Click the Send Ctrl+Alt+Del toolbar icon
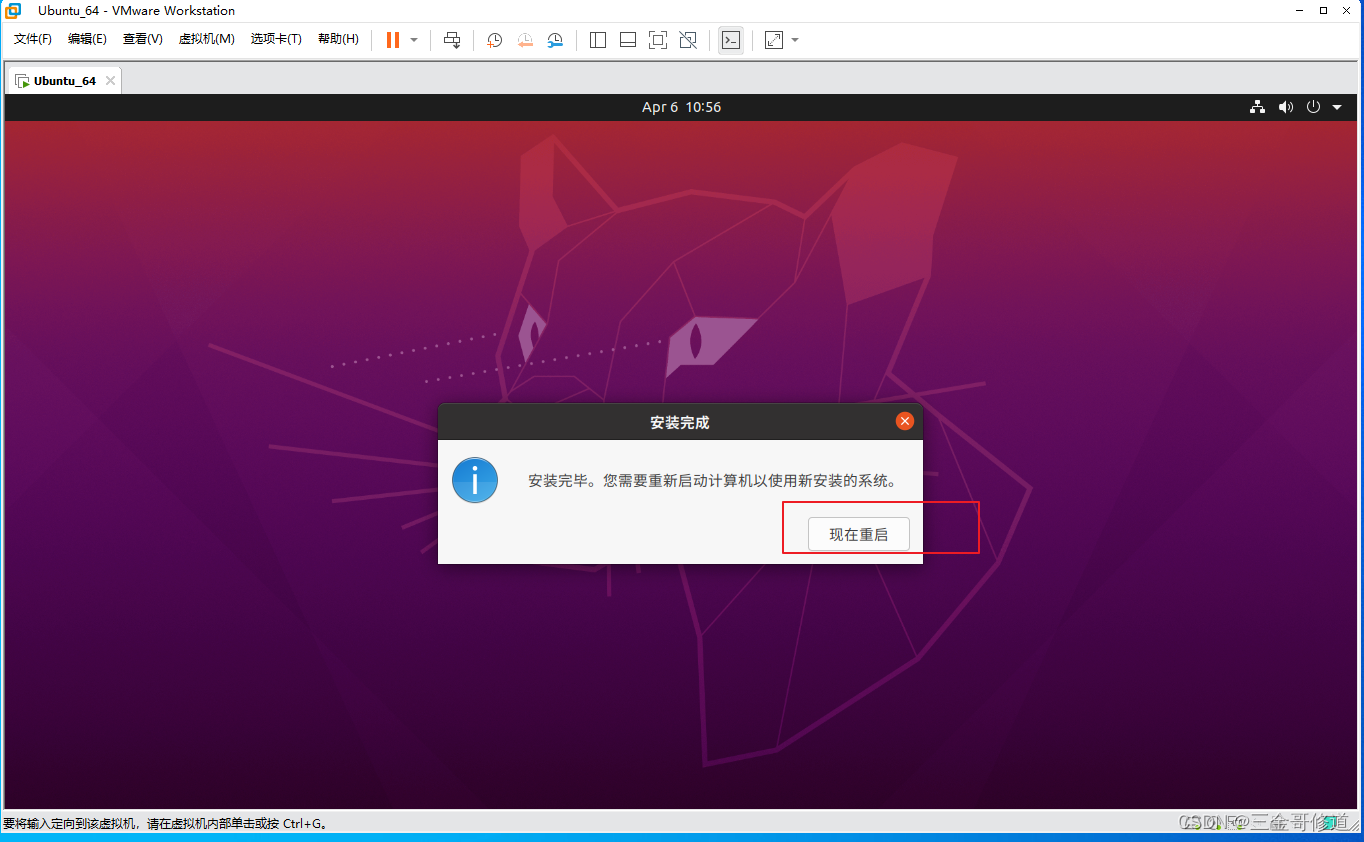This screenshot has height=842, width=1364. click(x=452, y=40)
